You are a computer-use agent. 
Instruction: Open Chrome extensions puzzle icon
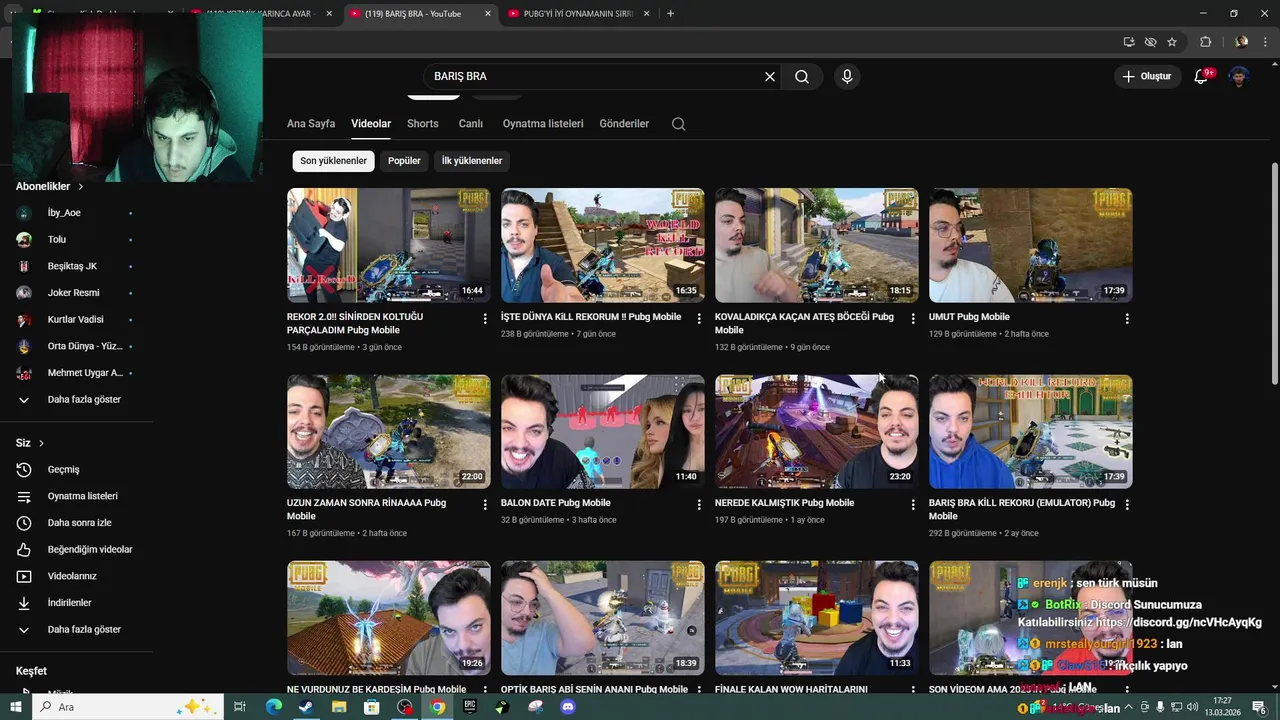click(x=1205, y=42)
